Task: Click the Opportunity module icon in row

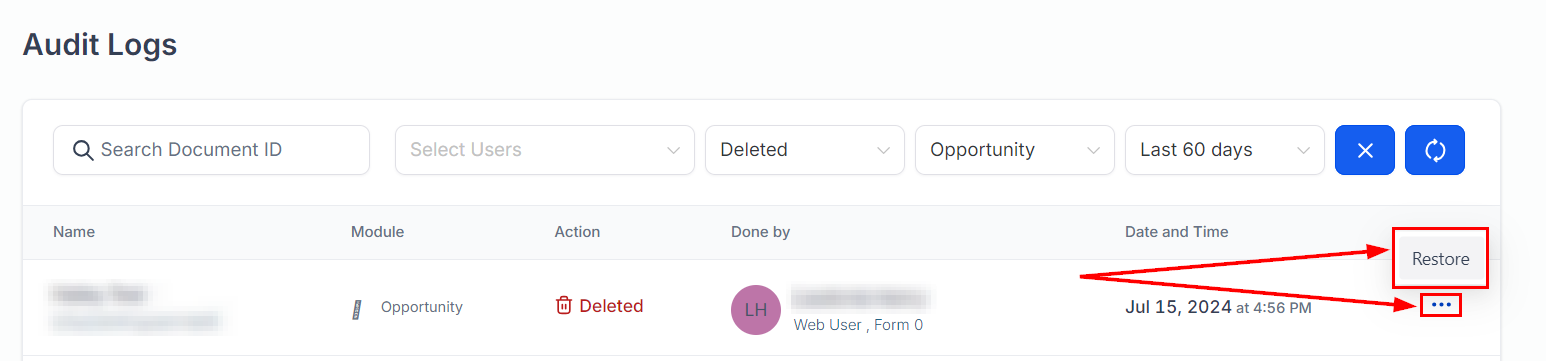Action: coord(357,308)
